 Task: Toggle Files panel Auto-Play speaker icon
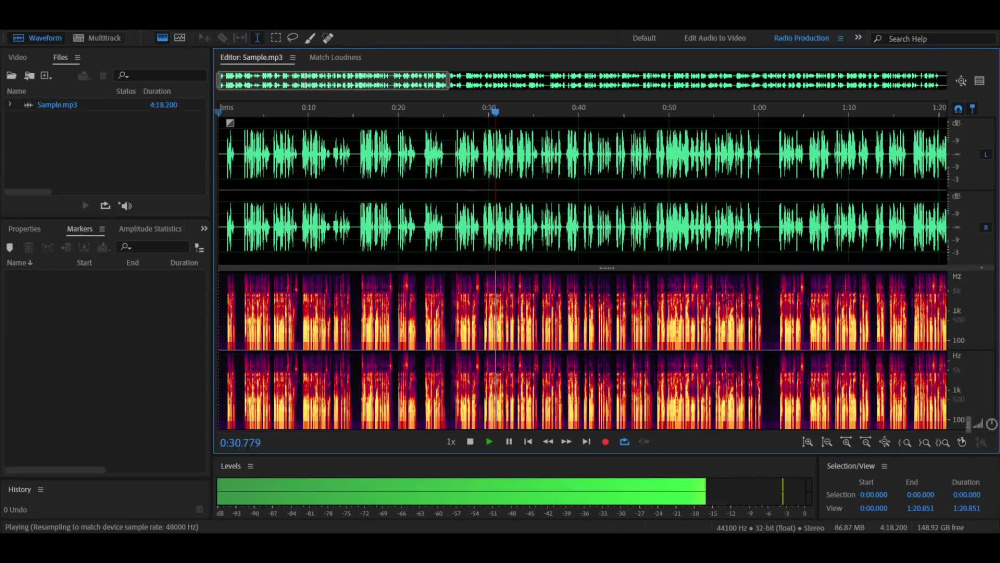point(126,205)
